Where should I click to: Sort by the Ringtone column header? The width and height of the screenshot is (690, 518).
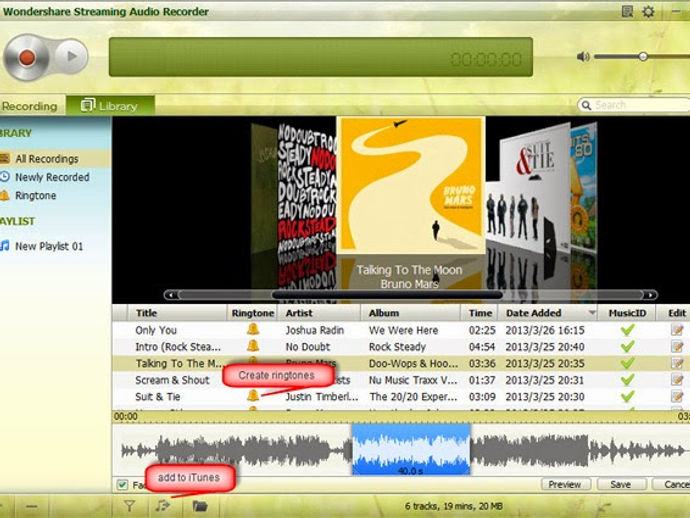[253, 313]
